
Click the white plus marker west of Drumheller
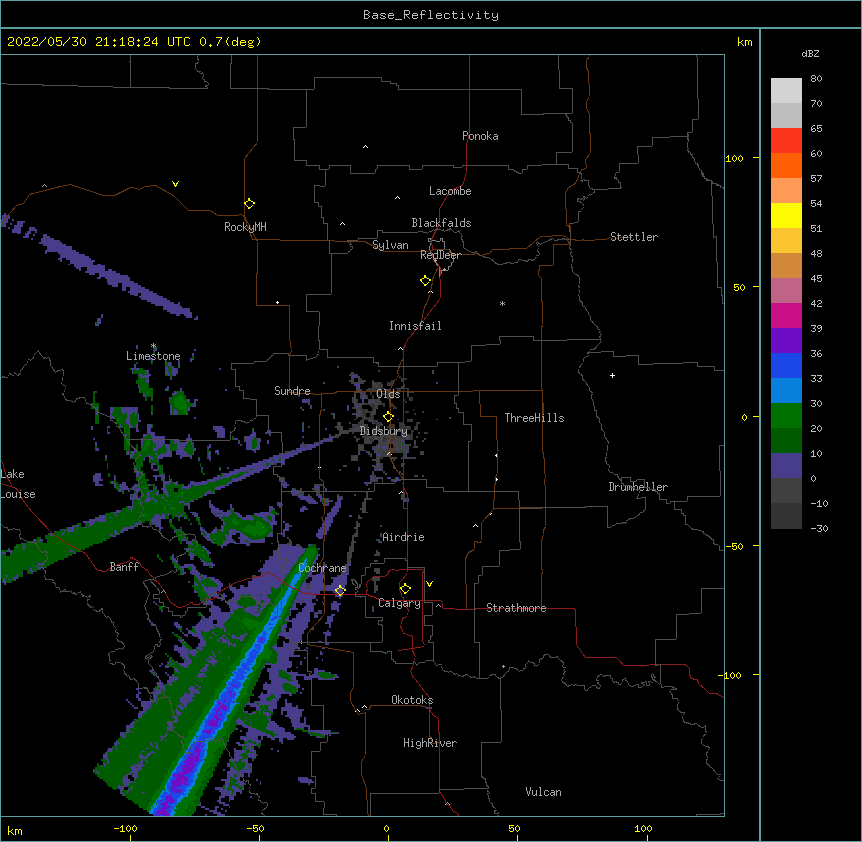(x=612, y=375)
